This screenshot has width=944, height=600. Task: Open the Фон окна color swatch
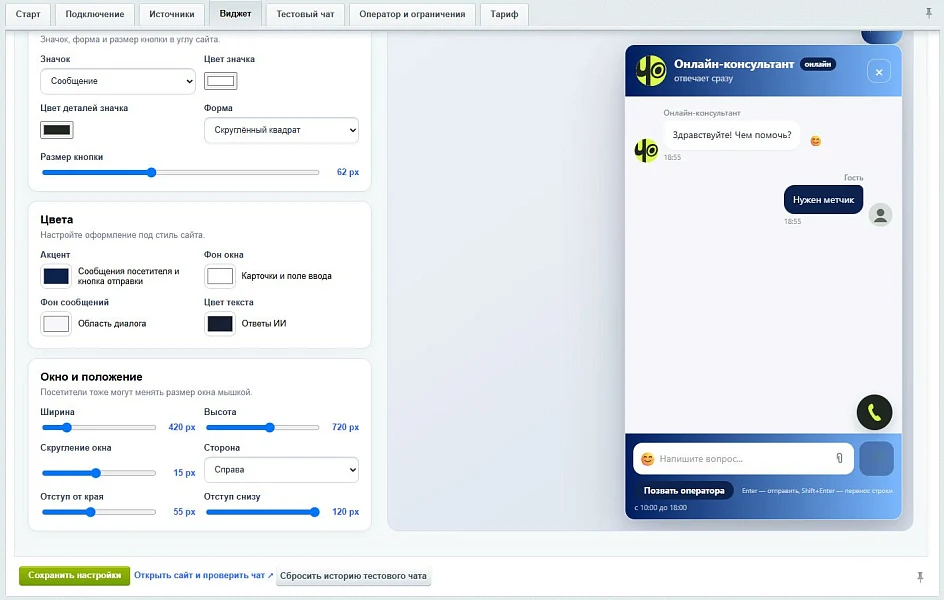[x=220, y=276]
